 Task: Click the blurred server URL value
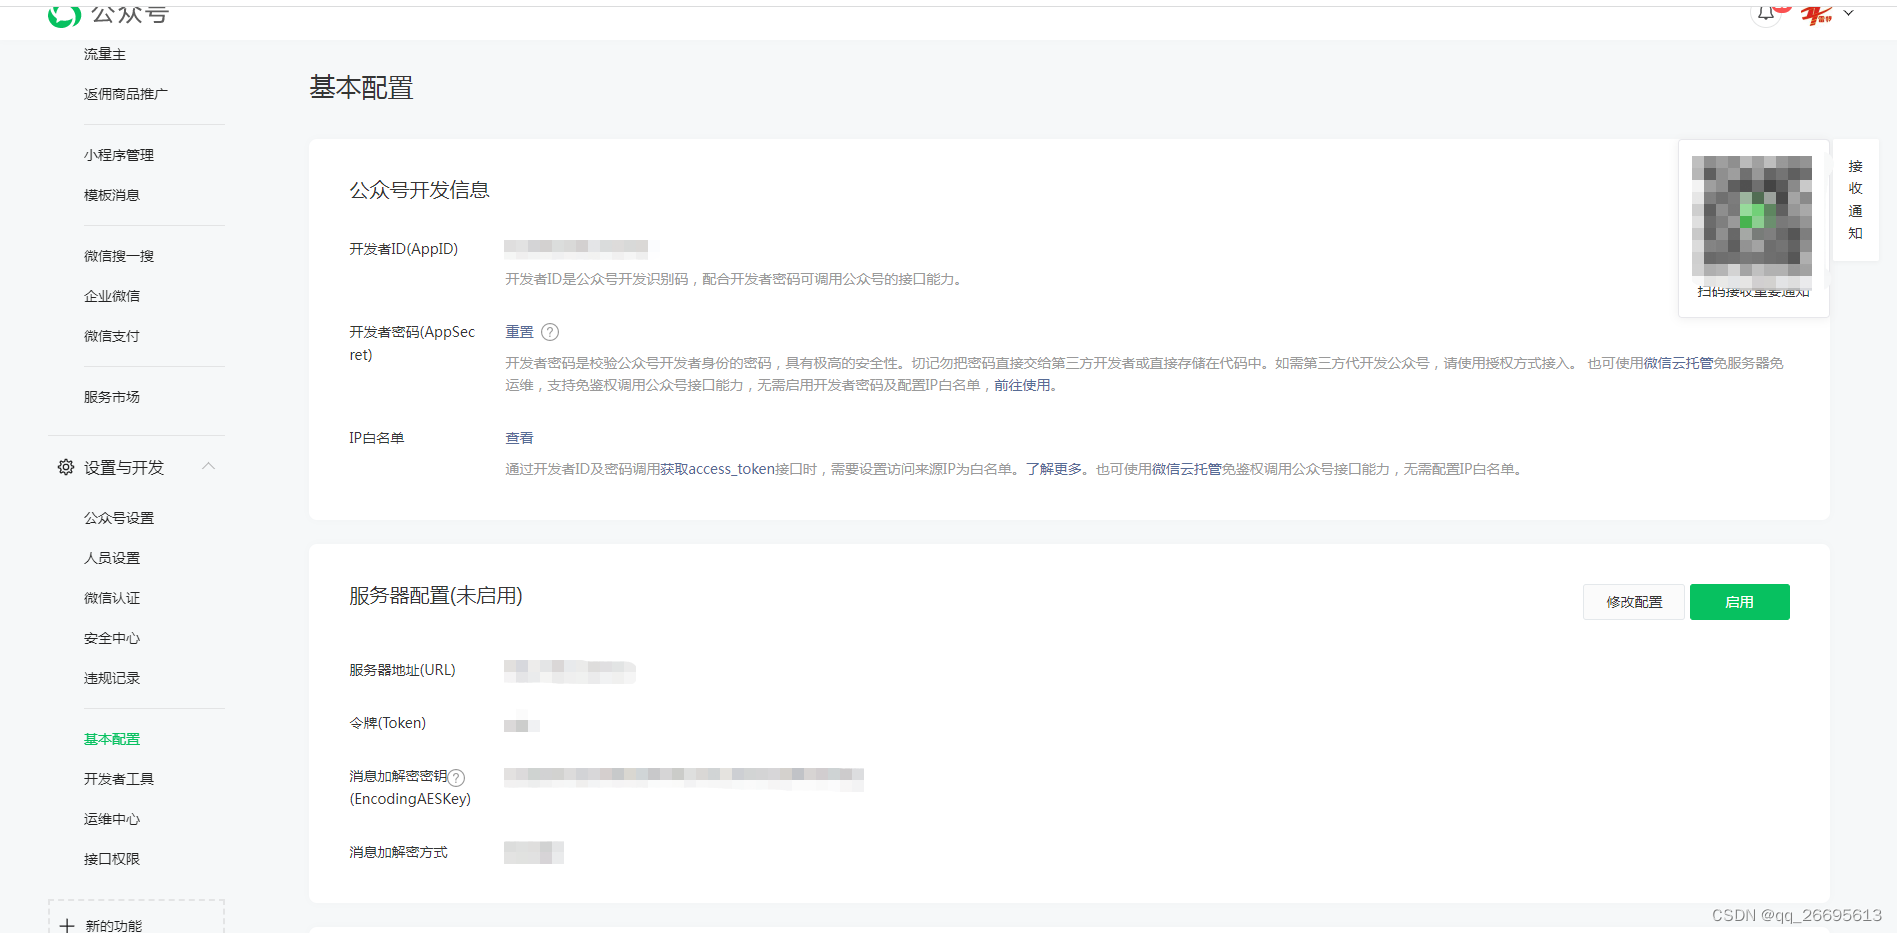pyautogui.click(x=570, y=671)
